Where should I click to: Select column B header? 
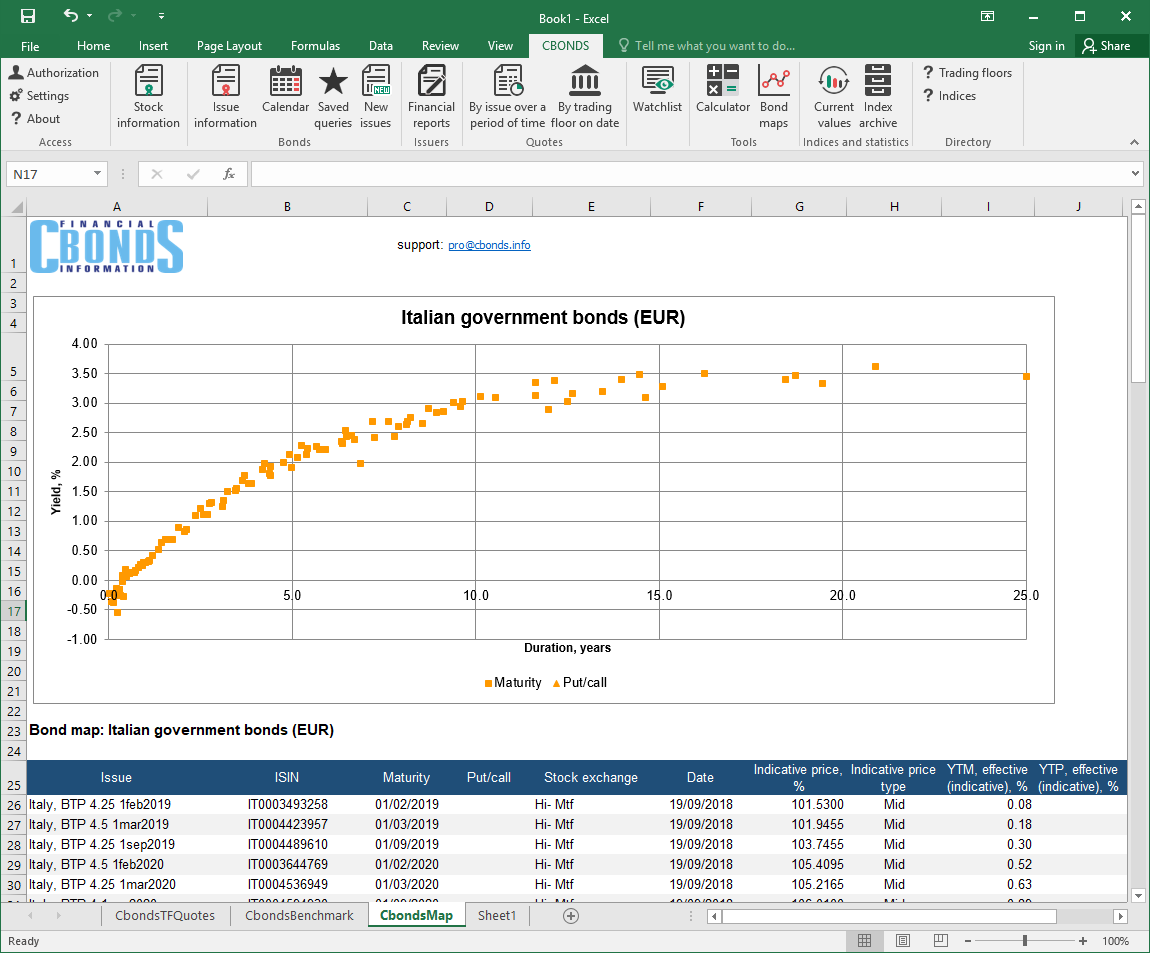(x=287, y=207)
